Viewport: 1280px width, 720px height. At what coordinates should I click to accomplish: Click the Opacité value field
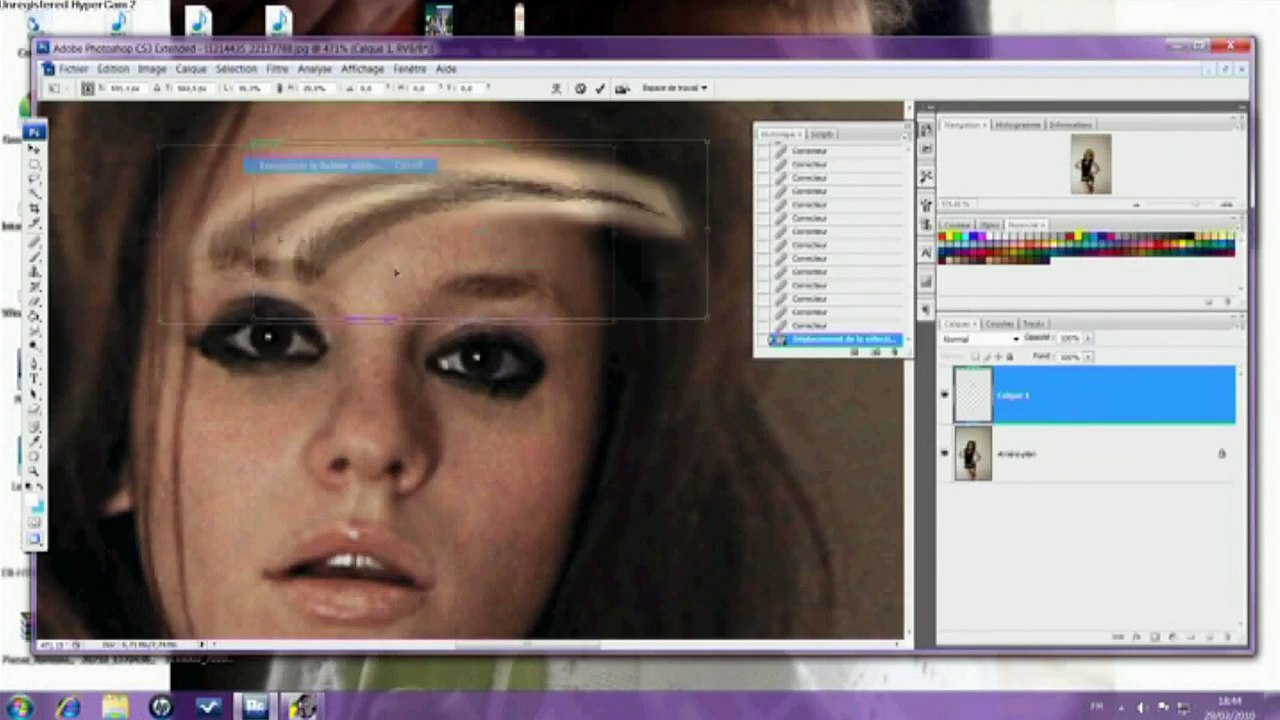(x=1069, y=339)
